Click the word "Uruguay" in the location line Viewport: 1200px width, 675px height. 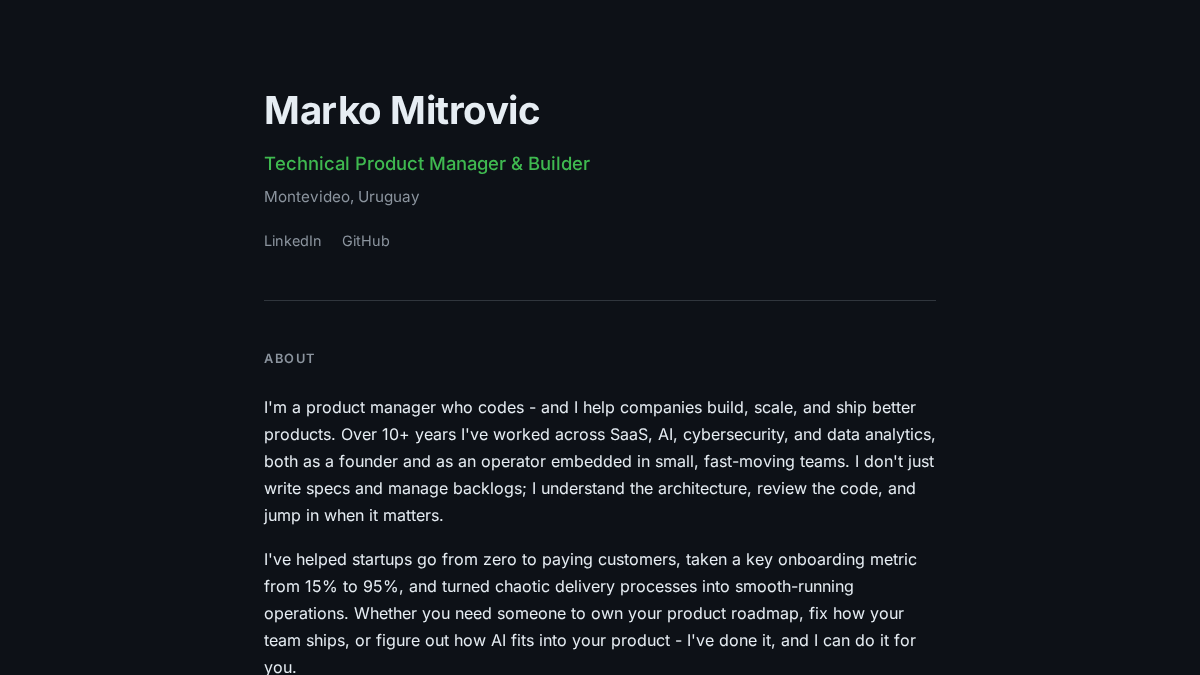(389, 197)
